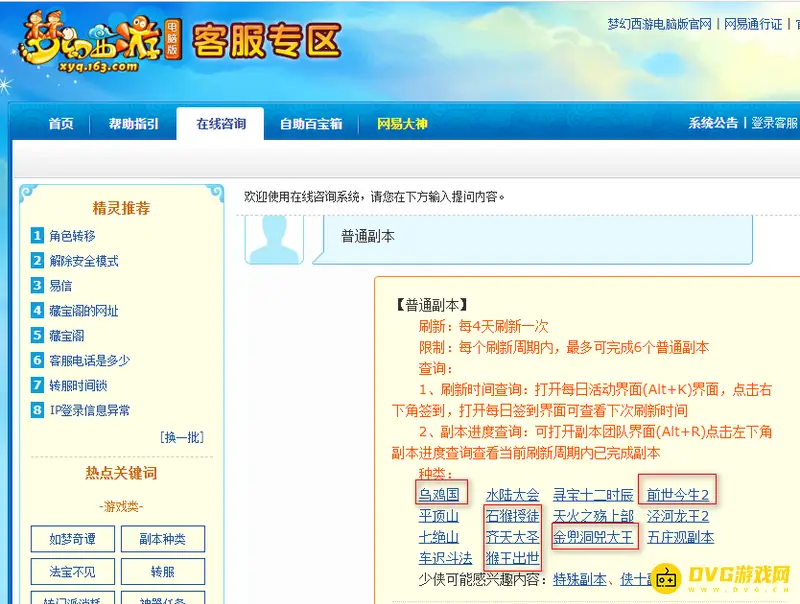
Task: Click the 精灵推荐 panel heading
Action: coord(121,208)
